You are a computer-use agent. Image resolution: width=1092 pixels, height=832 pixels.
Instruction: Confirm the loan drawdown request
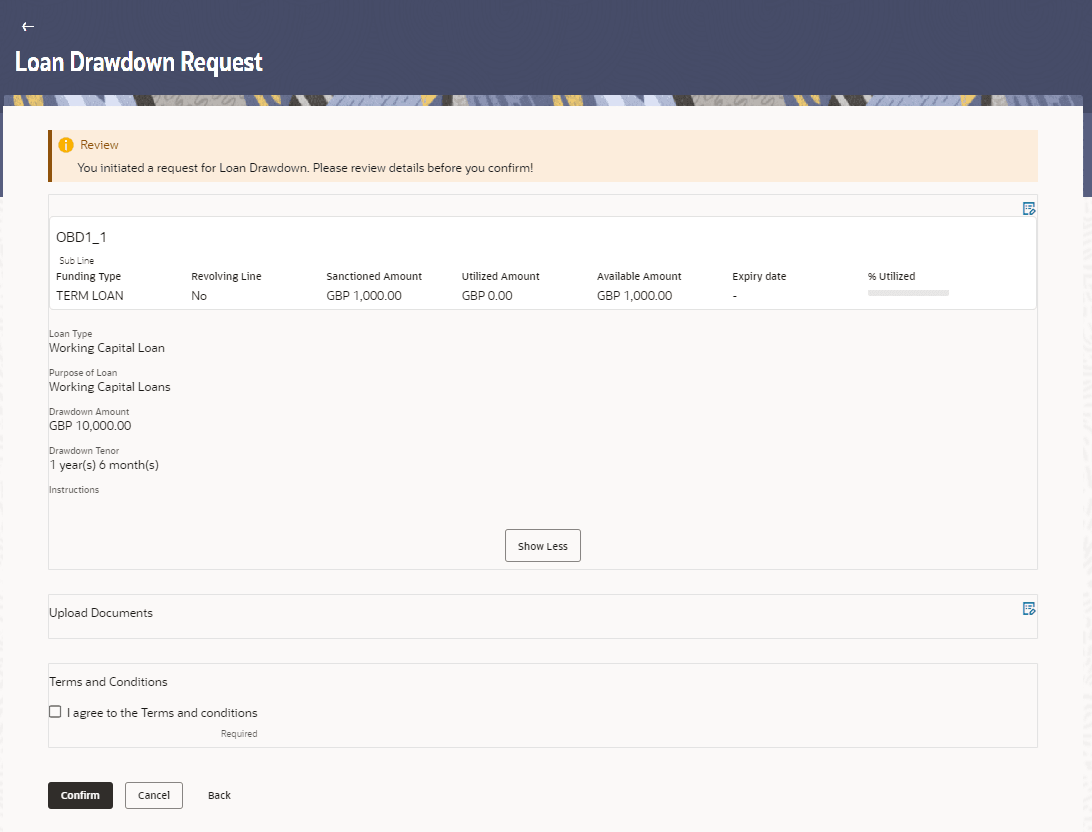(80, 795)
